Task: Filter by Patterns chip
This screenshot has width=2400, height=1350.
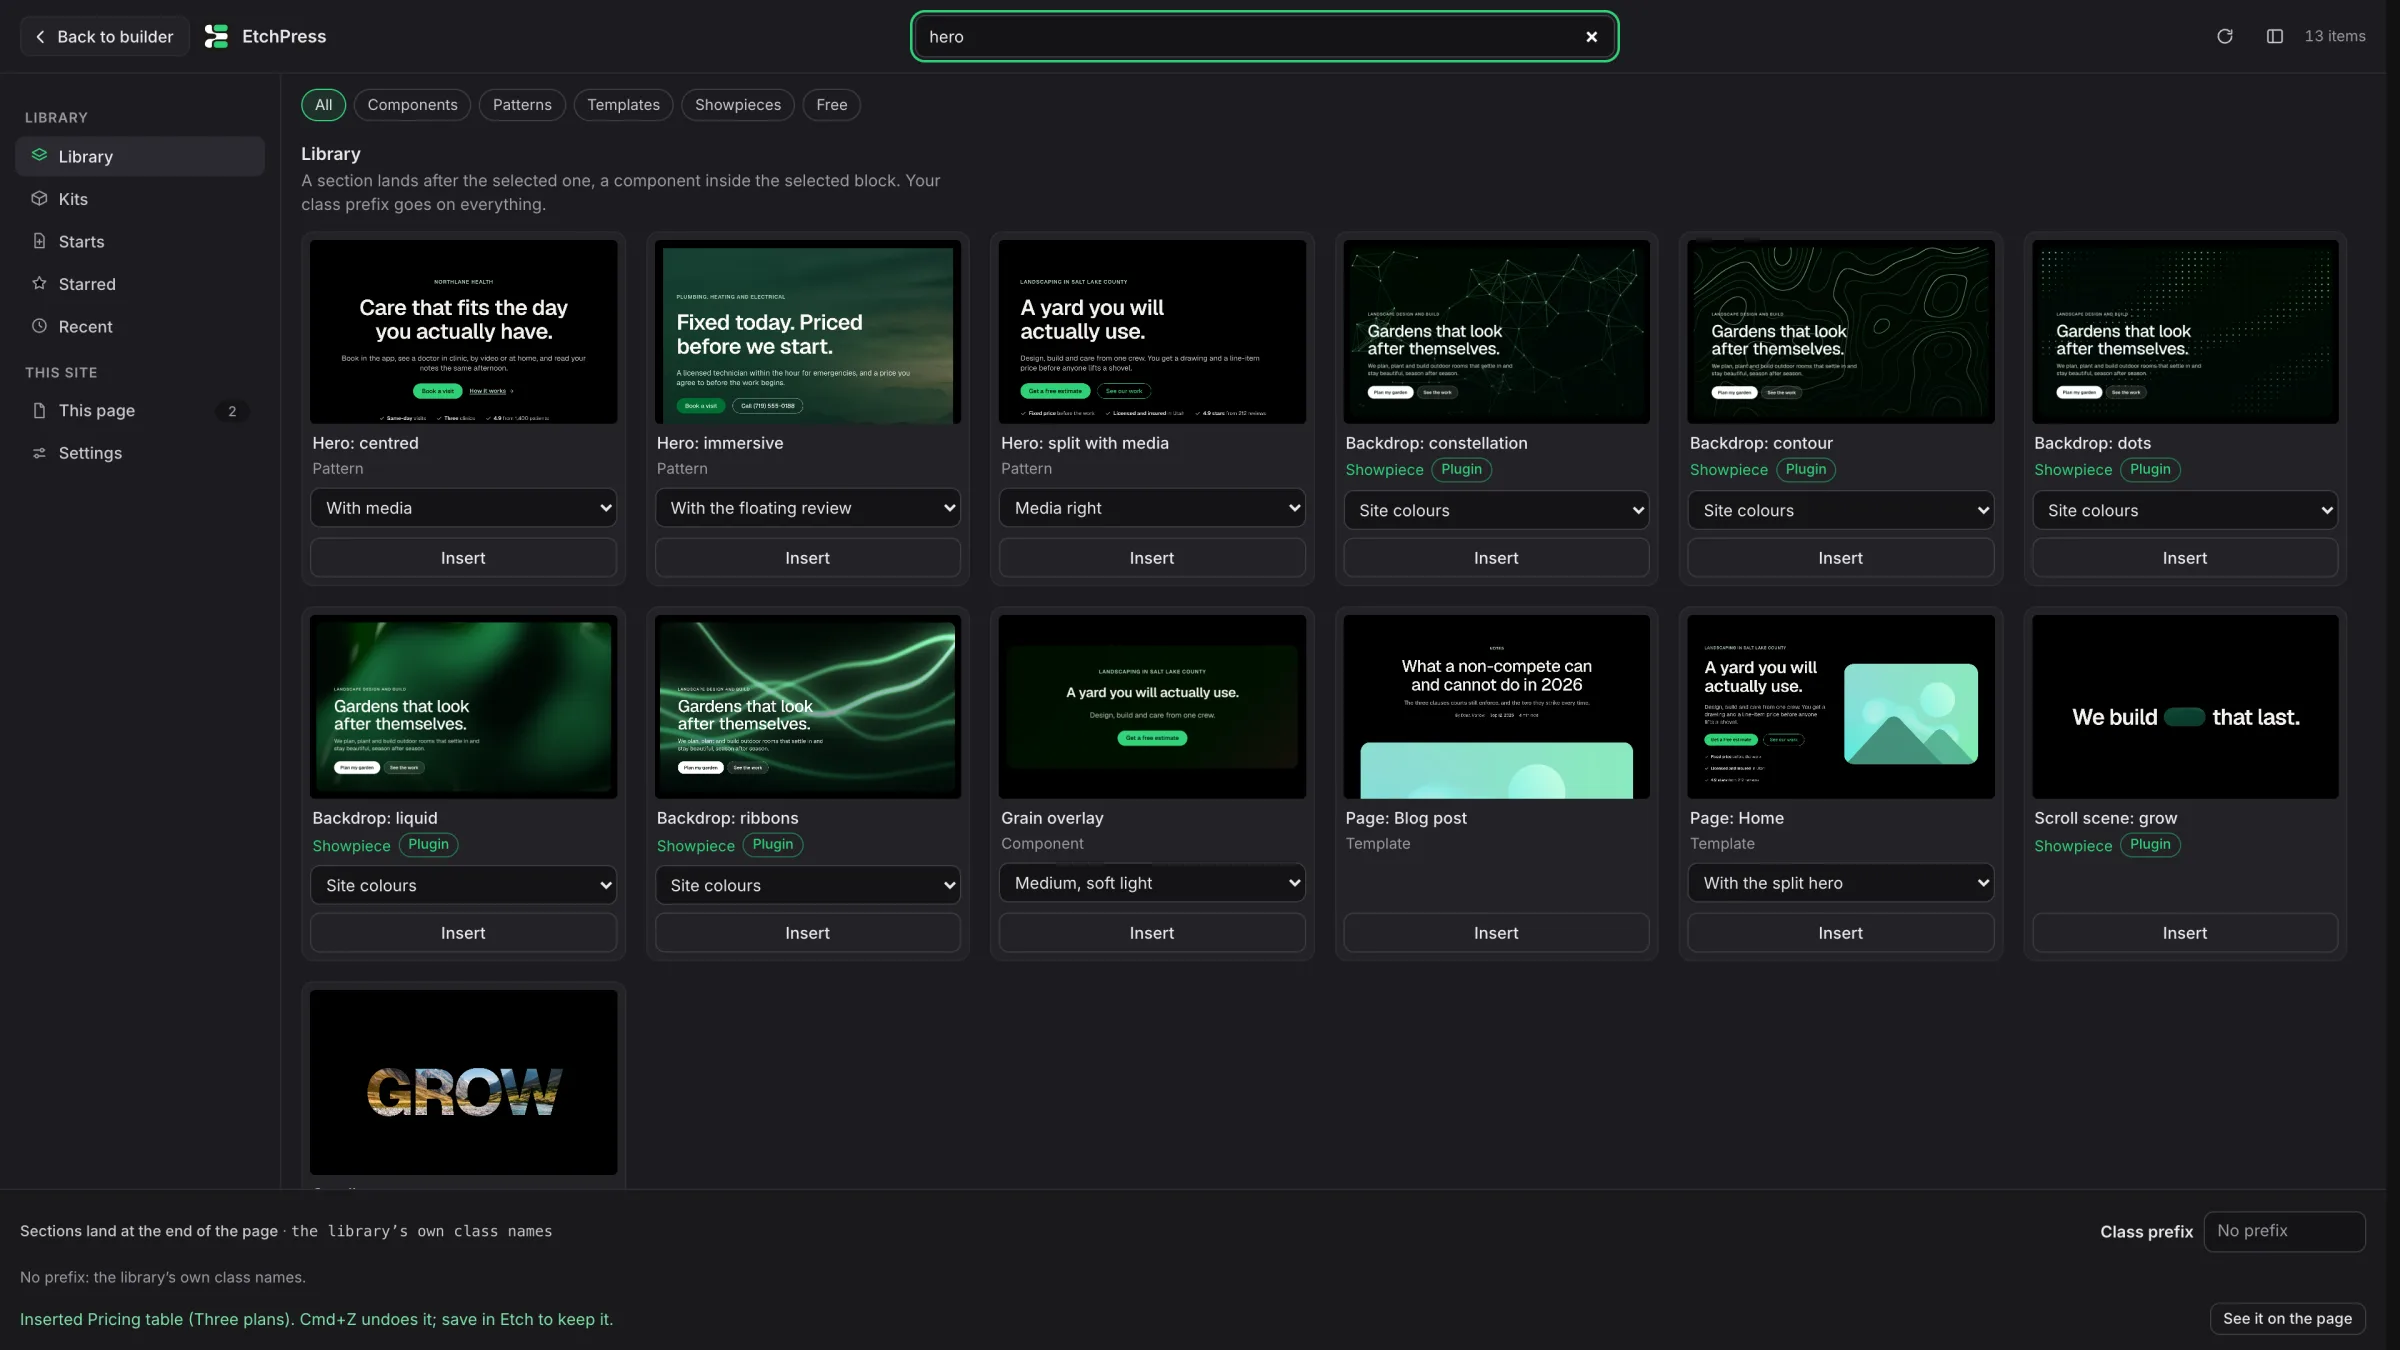Action: click(x=522, y=105)
